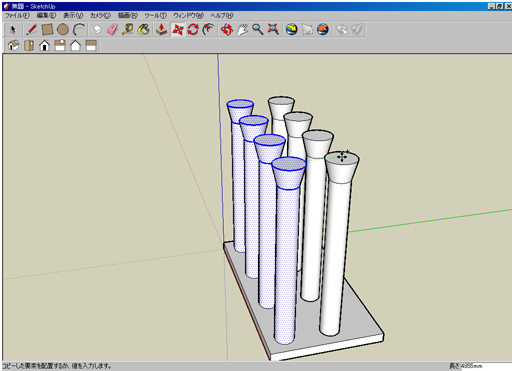Open the 表示(V) menu
This screenshot has width=512, height=371.
[x=73, y=15]
